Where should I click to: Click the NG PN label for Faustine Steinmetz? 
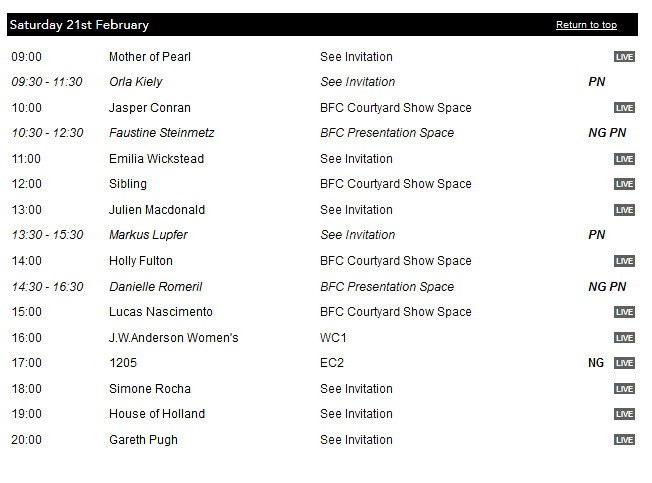click(607, 133)
